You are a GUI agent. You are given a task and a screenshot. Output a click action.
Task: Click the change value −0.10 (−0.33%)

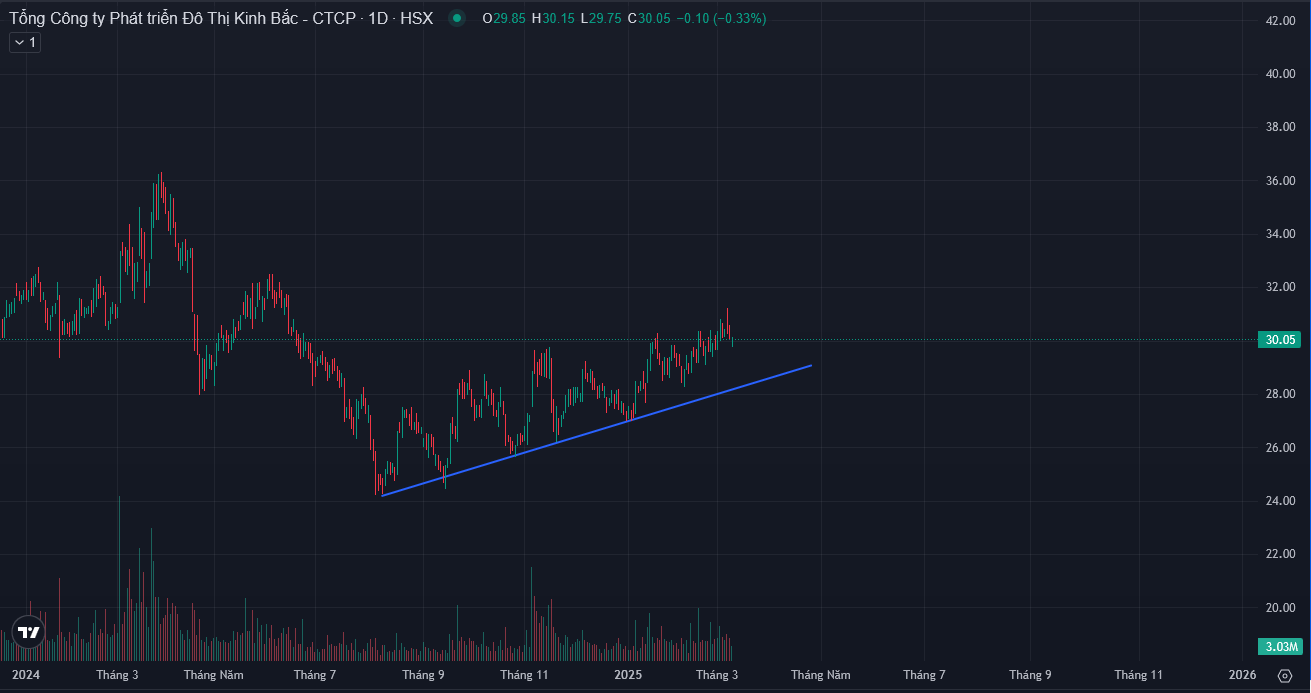point(721,18)
